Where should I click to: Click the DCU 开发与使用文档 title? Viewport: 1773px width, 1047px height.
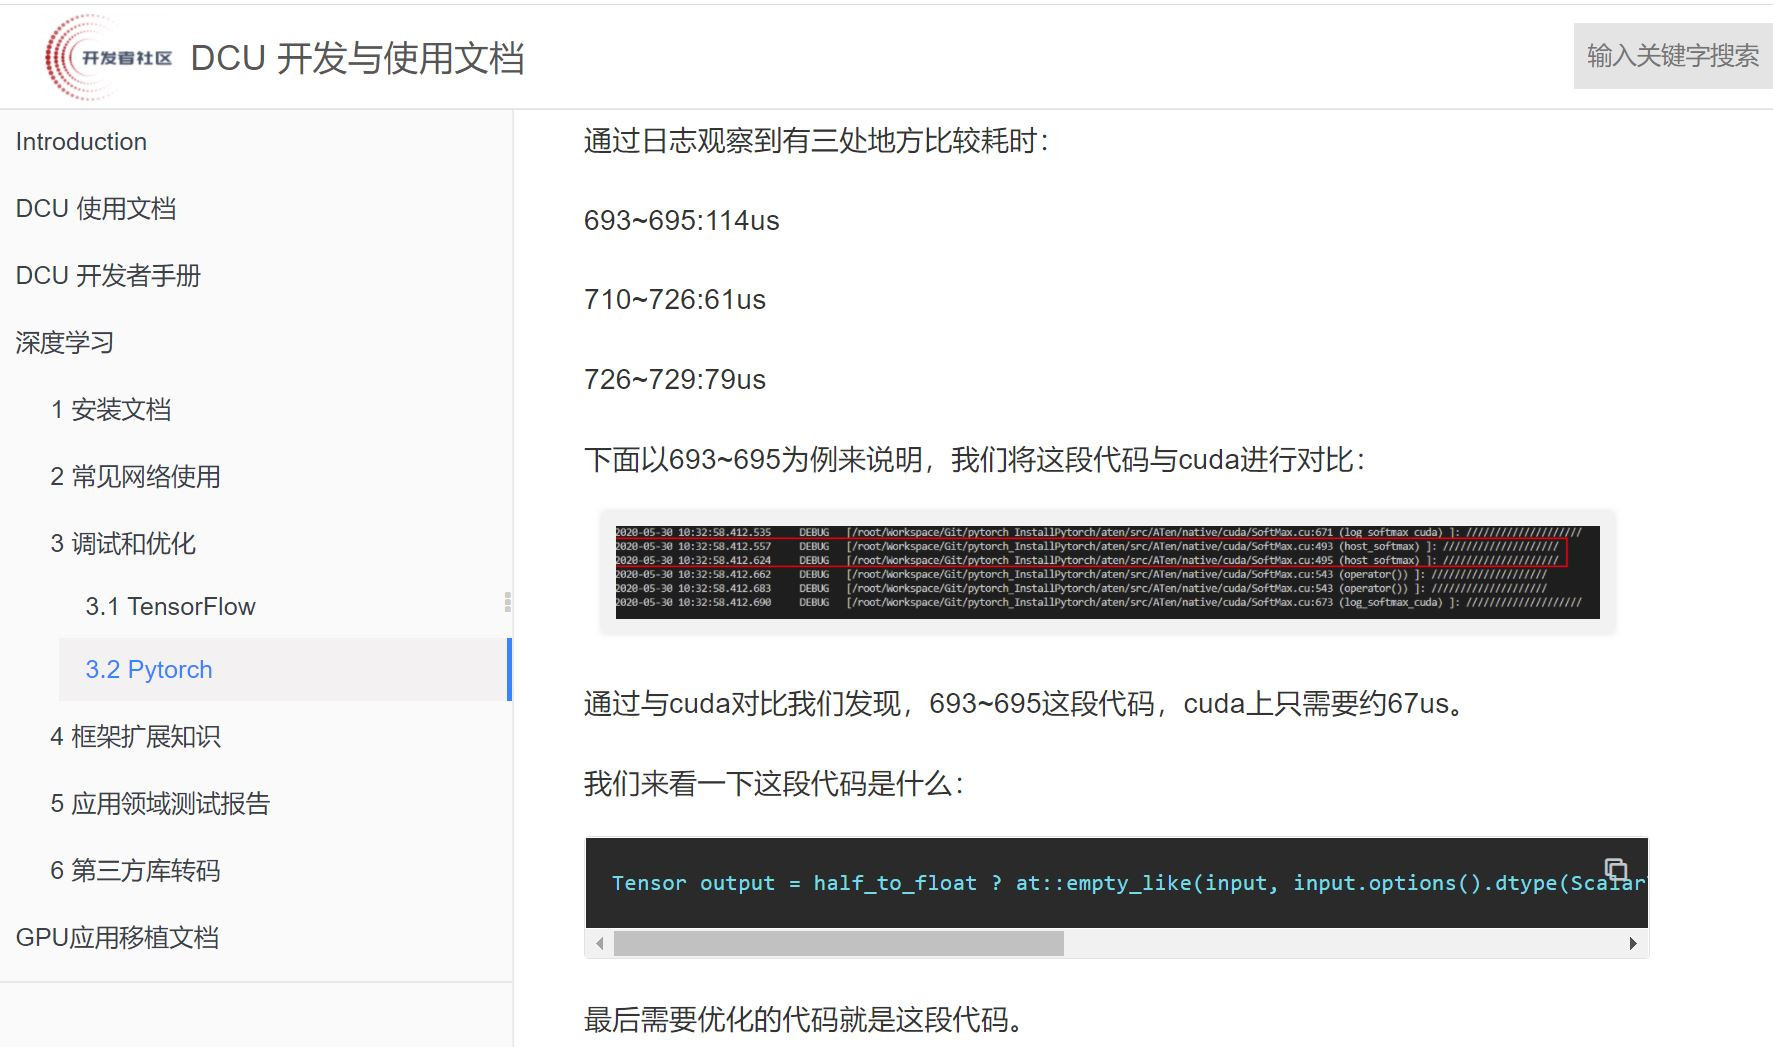point(357,58)
